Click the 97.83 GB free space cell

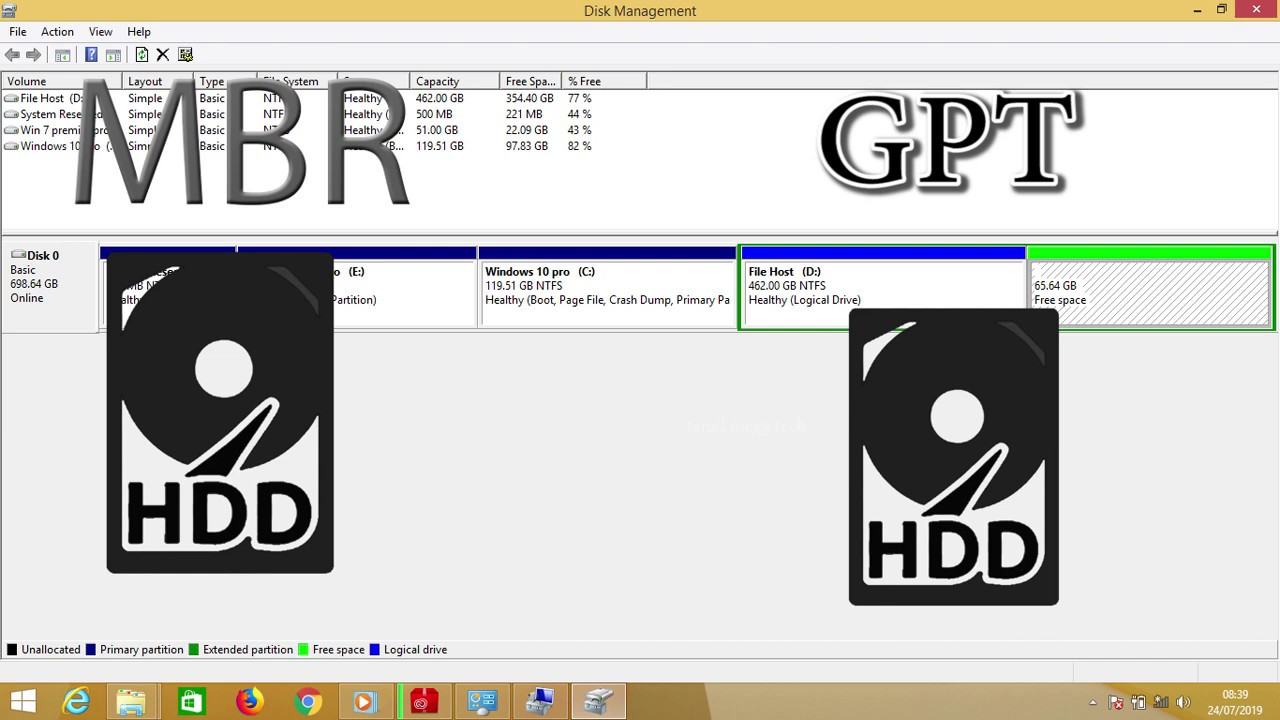coord(526,147)
